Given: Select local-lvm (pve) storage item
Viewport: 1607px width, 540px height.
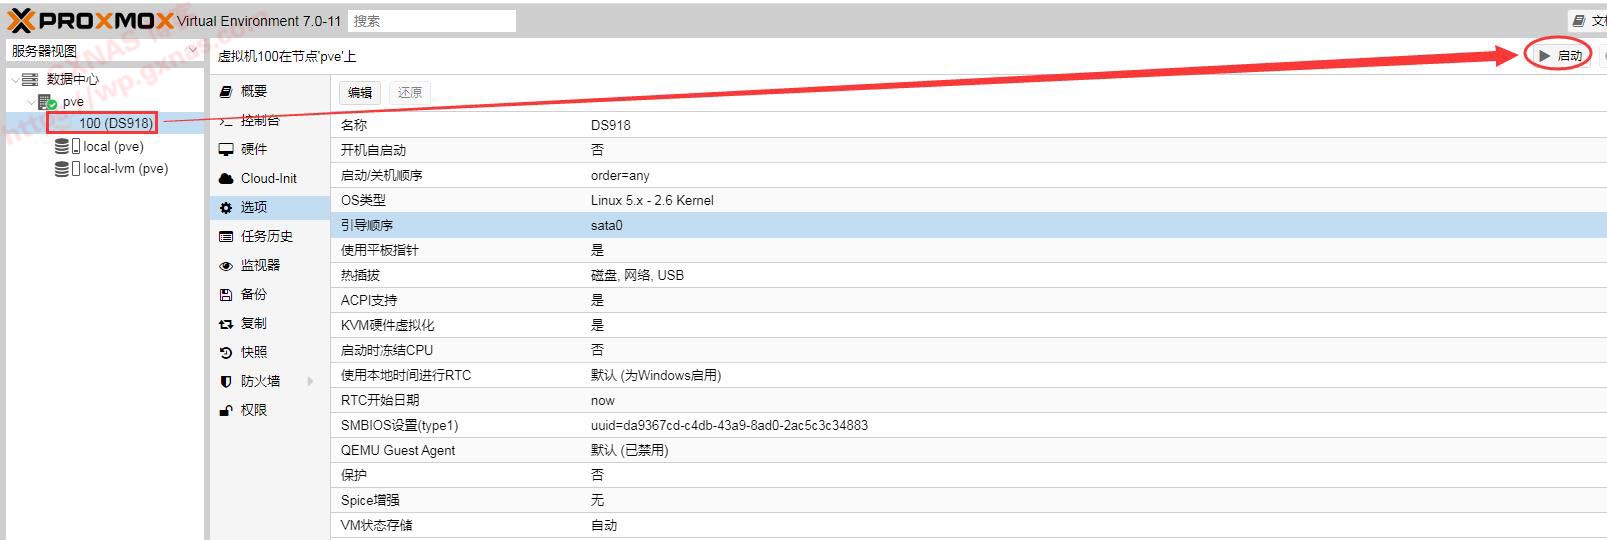Looking at the screenshot, I should click(x=125, y=169).
